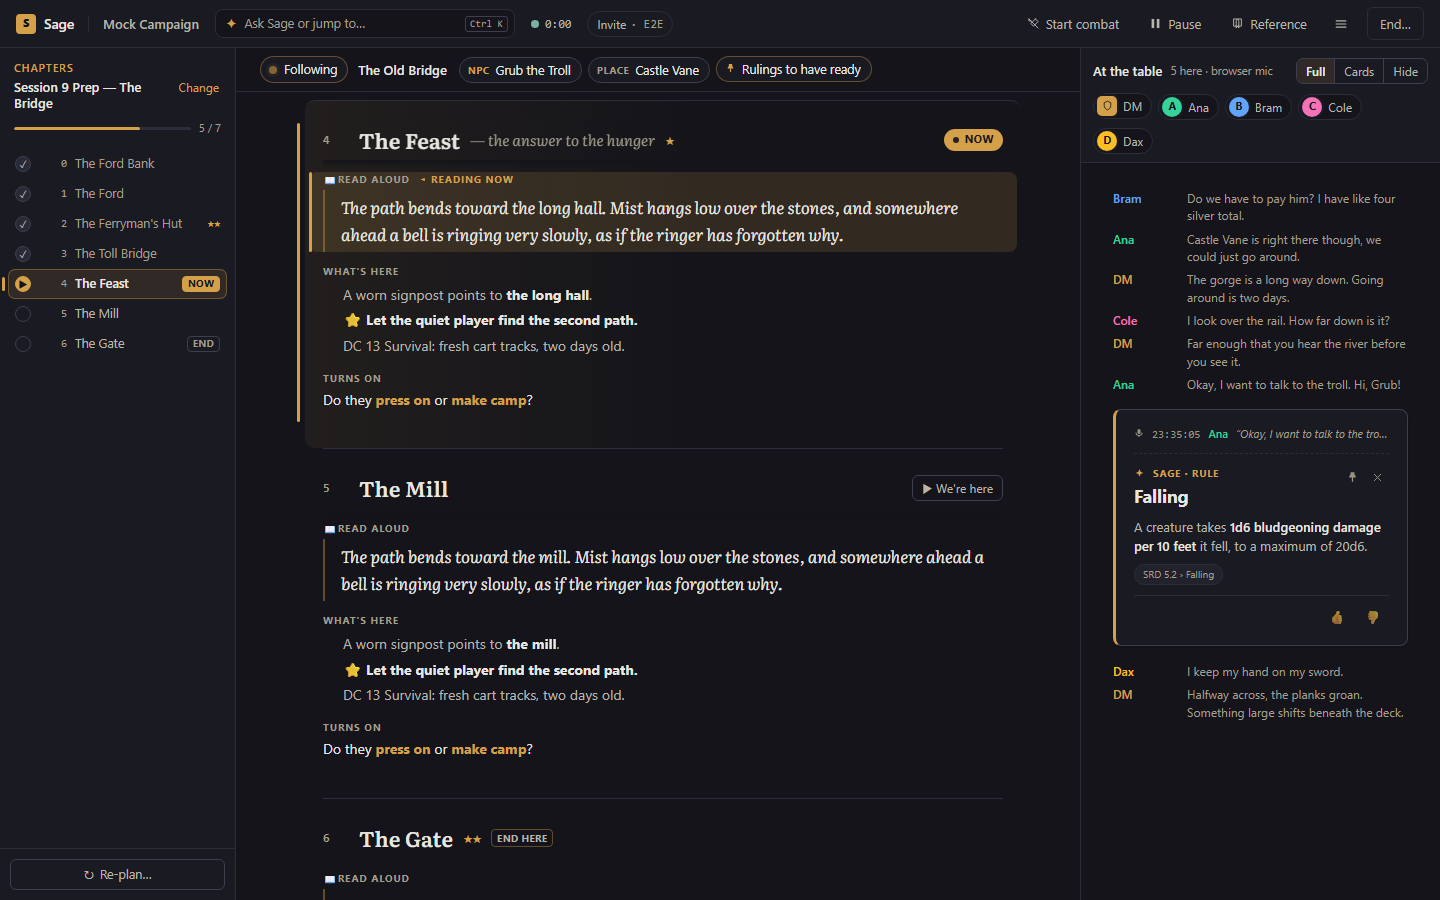Switch the table view to Cards
1440x900 pixels.
(x=1359, y=71)
